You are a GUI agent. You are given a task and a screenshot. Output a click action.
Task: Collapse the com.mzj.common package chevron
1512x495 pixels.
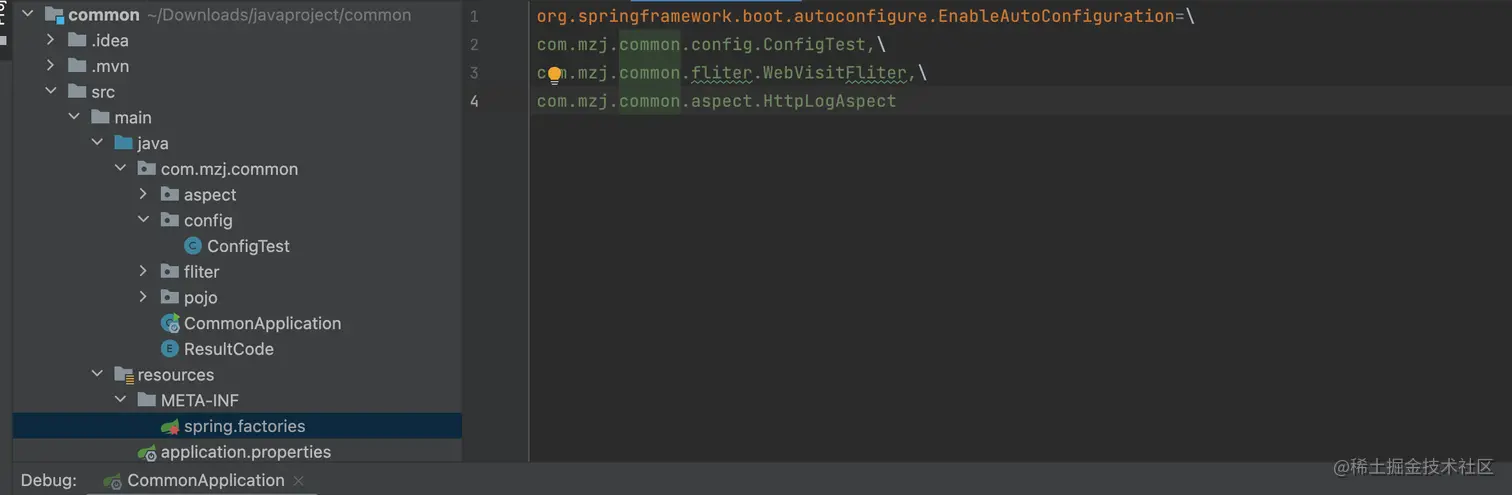tap(120, 169)
